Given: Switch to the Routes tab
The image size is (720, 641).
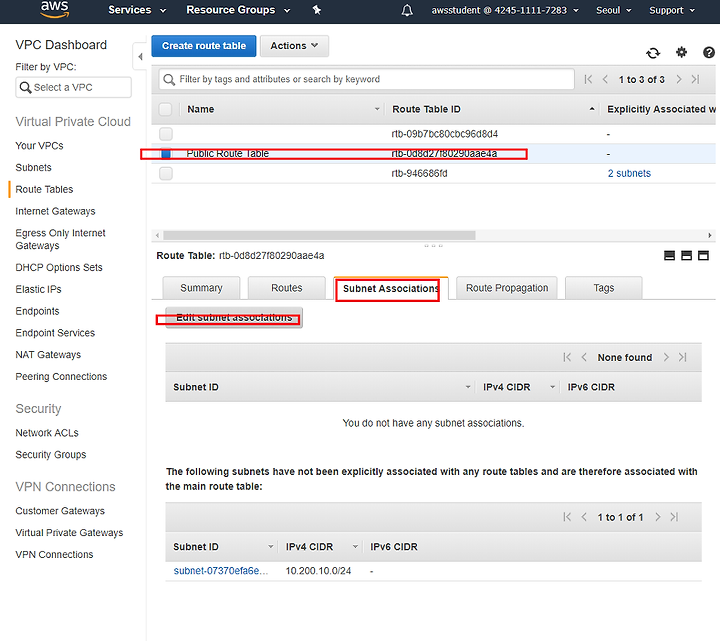Looking at the screenshot, I should pyautogui.click(x=287, y=288).
